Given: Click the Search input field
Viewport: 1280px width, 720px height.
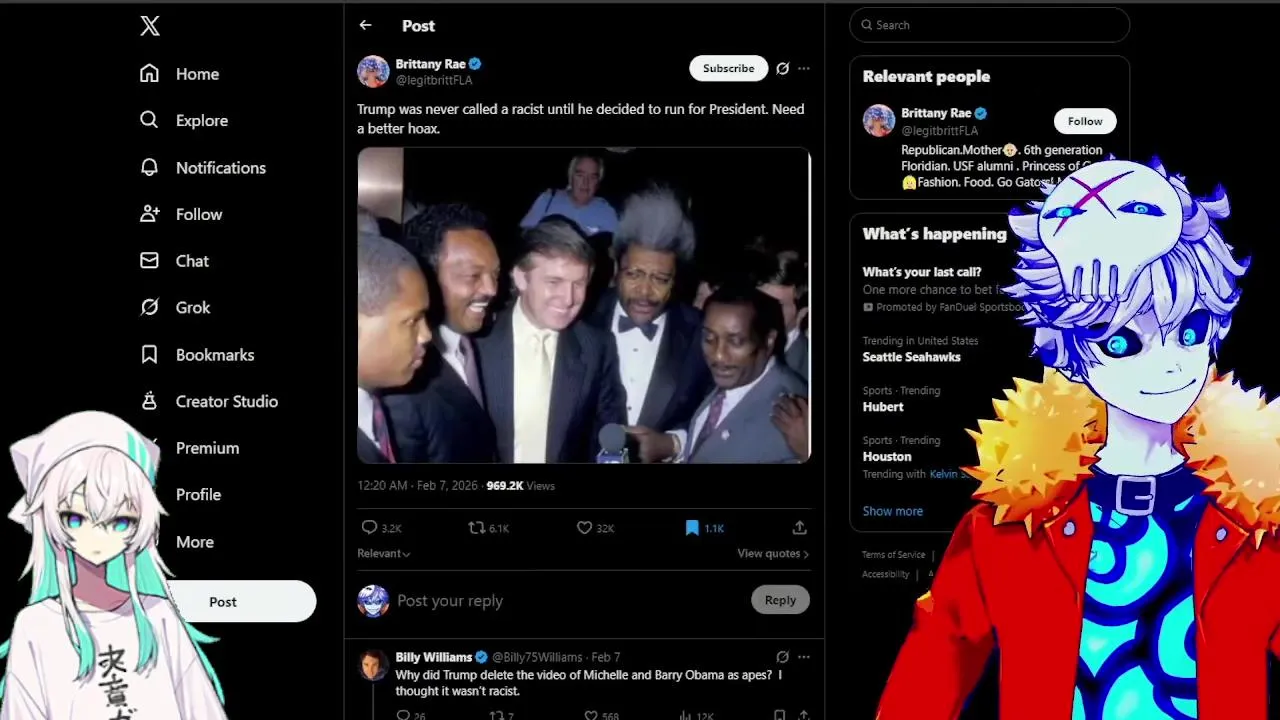Looking at the screenshot, I should click(989, 25).
